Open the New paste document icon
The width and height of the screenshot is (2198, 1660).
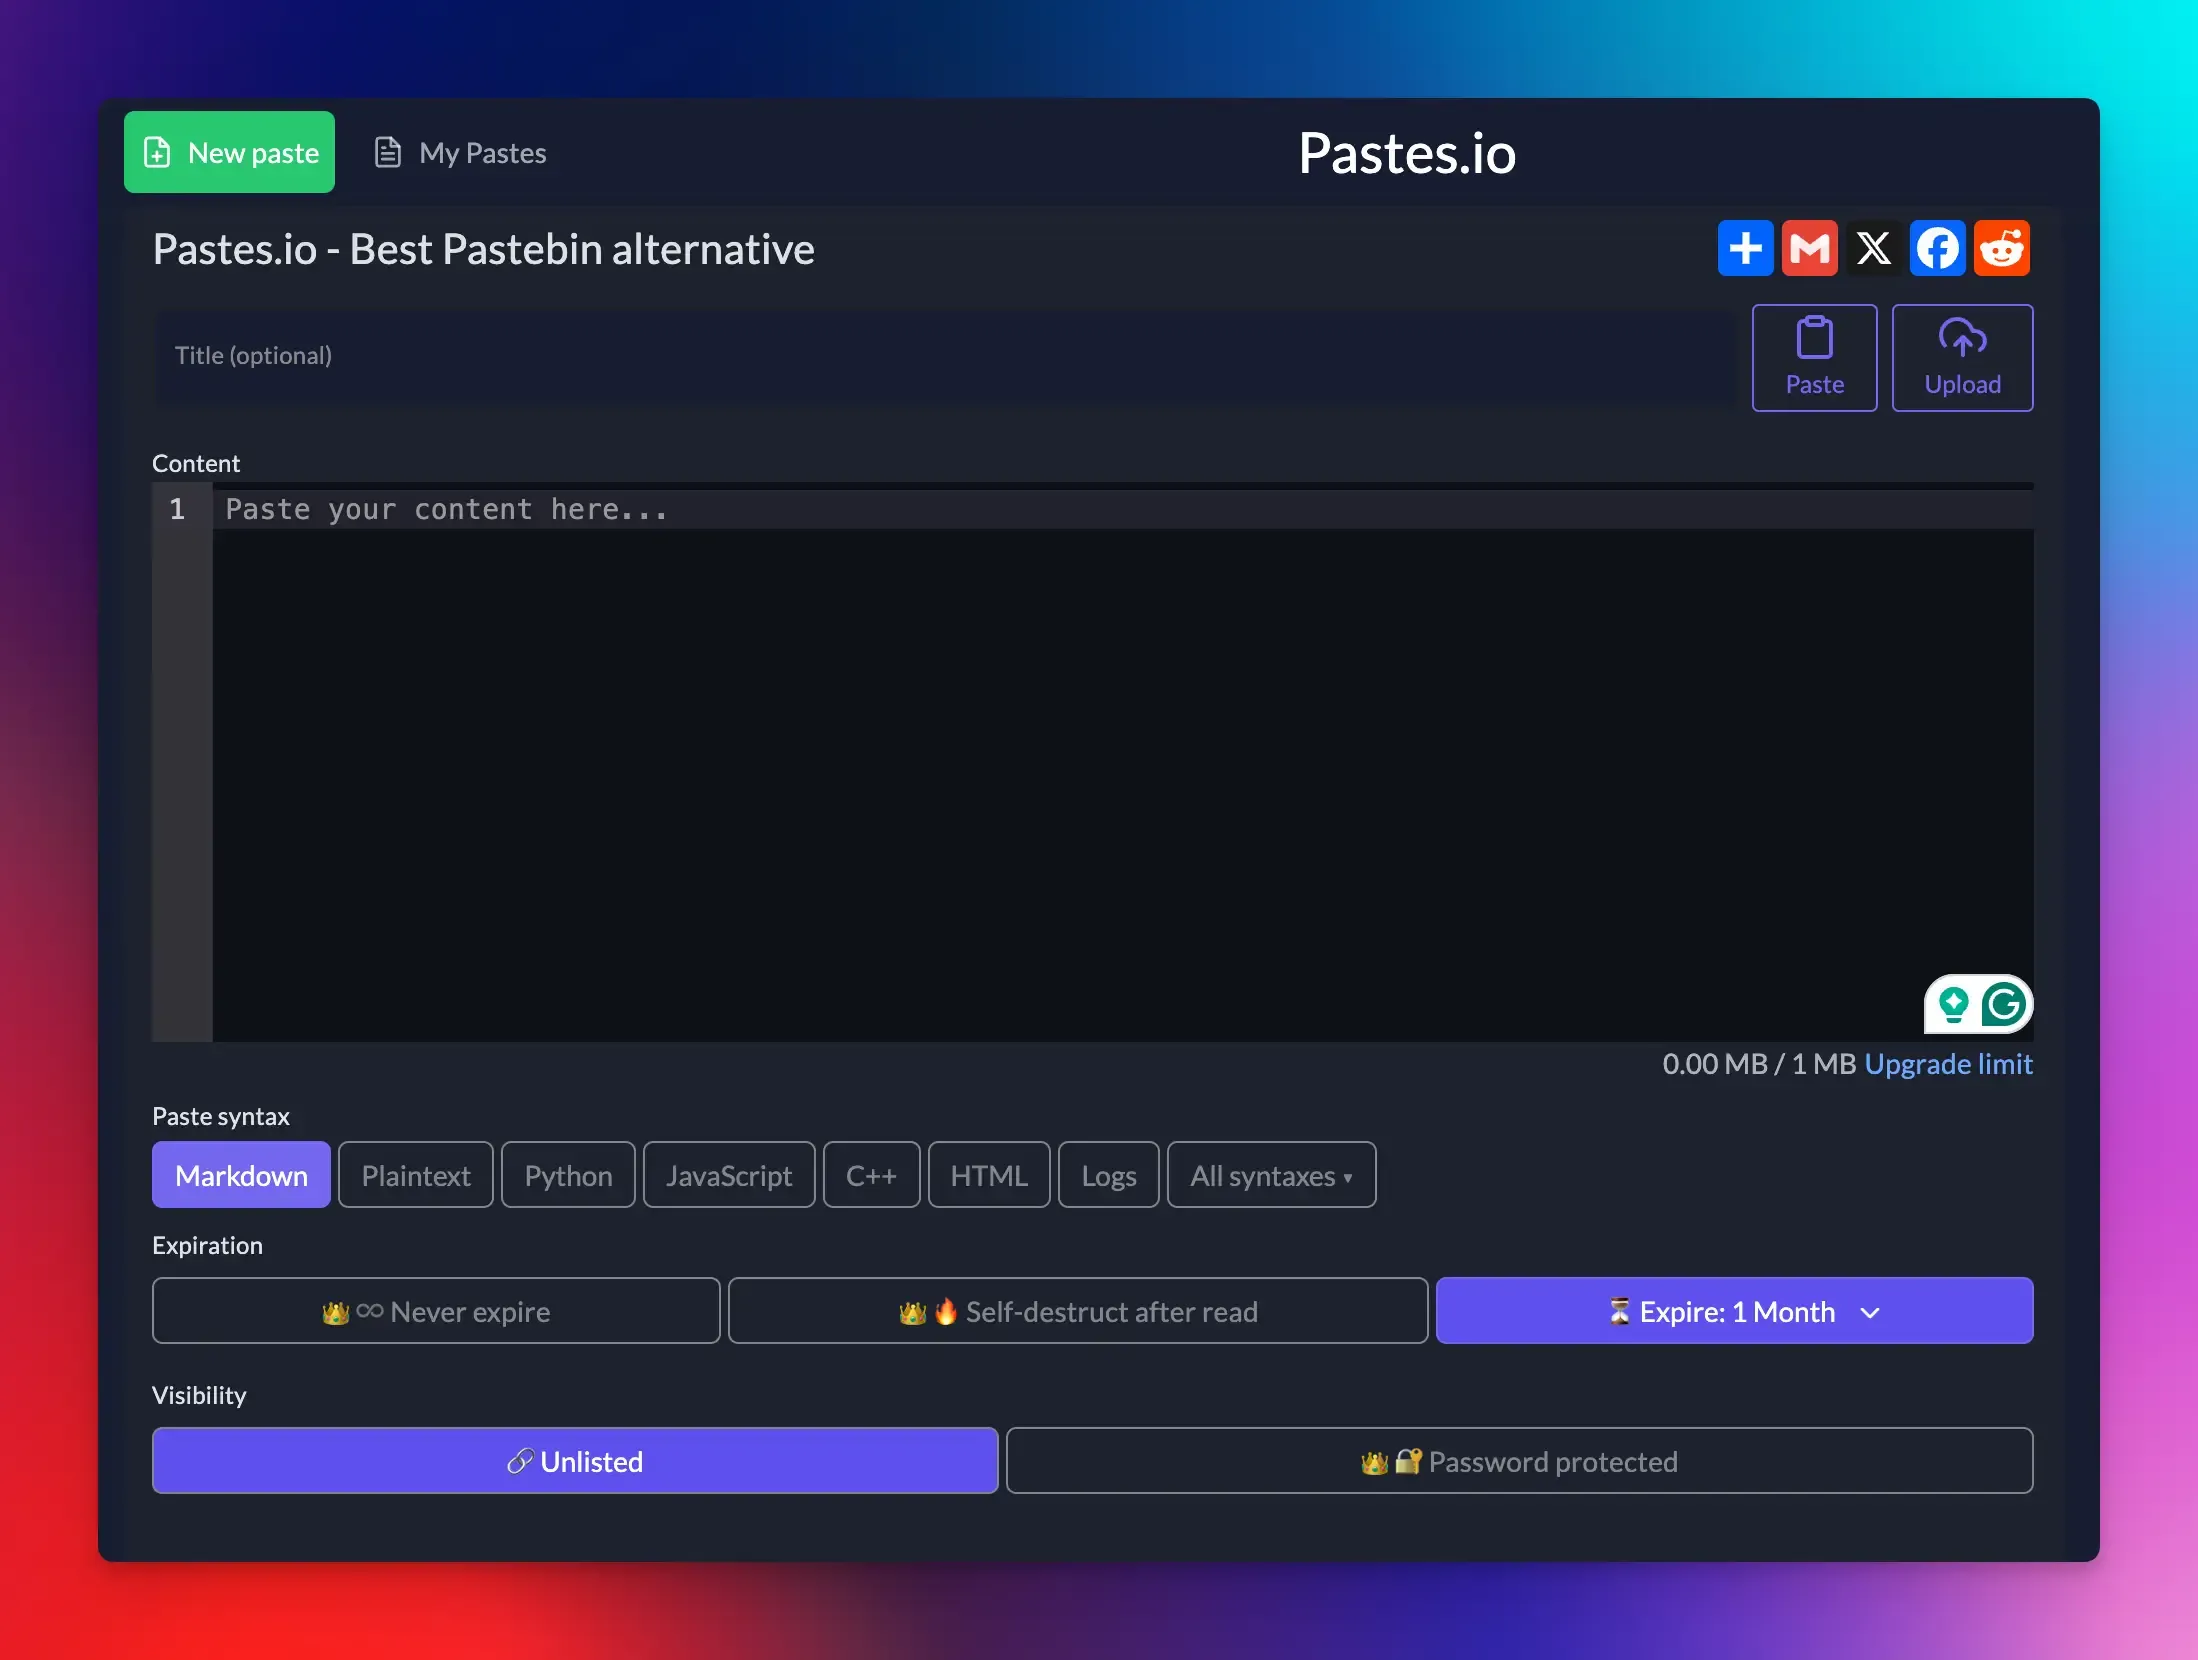pos(157,152)
